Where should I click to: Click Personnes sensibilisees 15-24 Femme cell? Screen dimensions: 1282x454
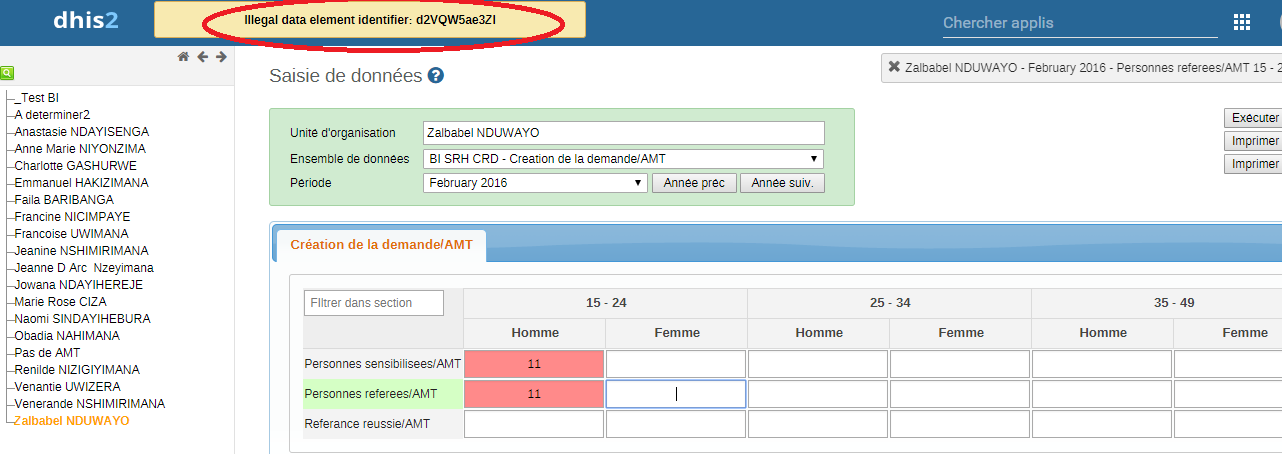point(676,364)
